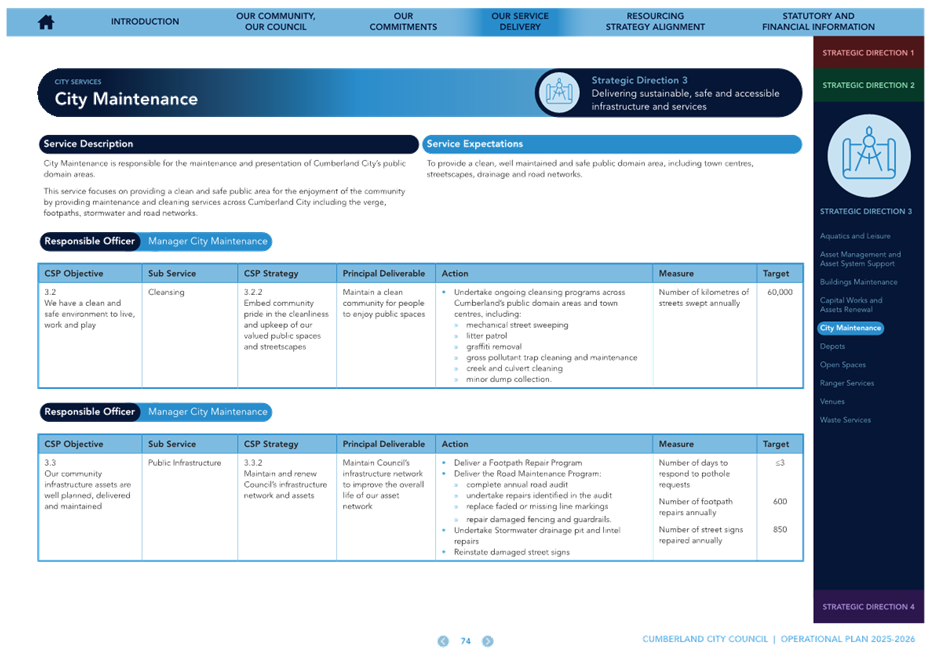This screenshot has width=930, height=660.
Task: Jump to Strategic Direction 2 side tab
Action: click(x=868, y=85)
